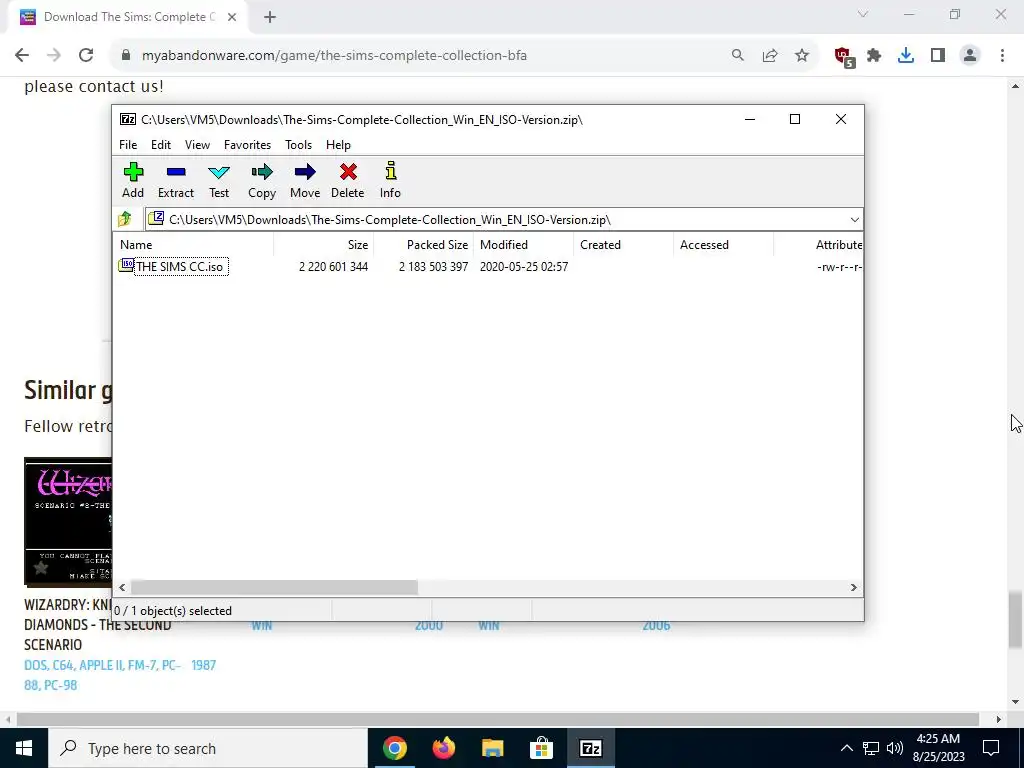
Task: Open the View menu
Action: (197, 145)
